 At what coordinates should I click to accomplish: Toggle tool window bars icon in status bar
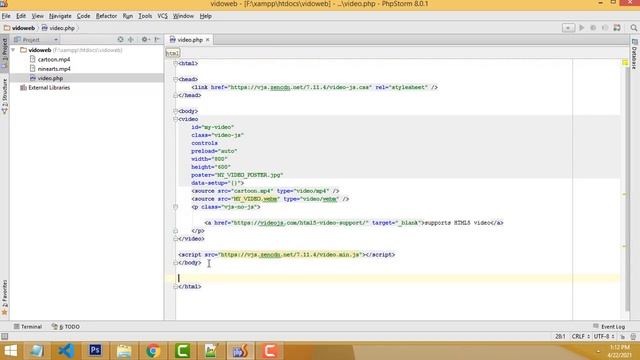click(x=4, y=336)
